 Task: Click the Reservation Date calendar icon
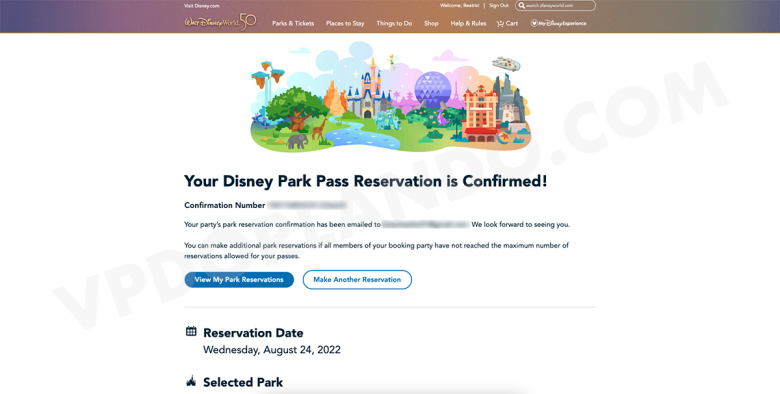[191, 331]
